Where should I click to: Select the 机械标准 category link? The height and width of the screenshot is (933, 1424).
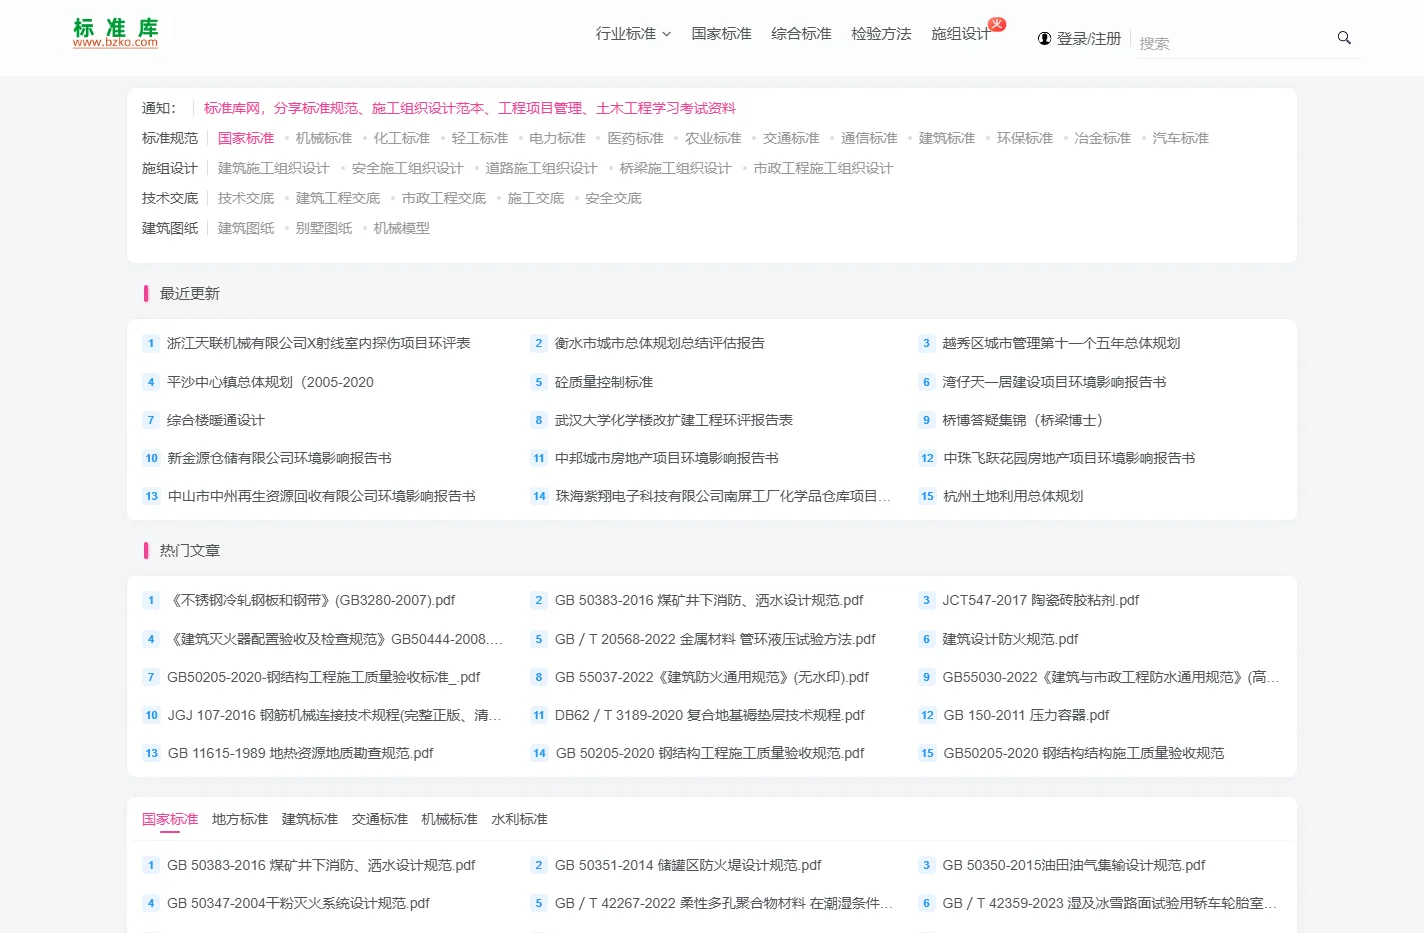pos(324,138)
